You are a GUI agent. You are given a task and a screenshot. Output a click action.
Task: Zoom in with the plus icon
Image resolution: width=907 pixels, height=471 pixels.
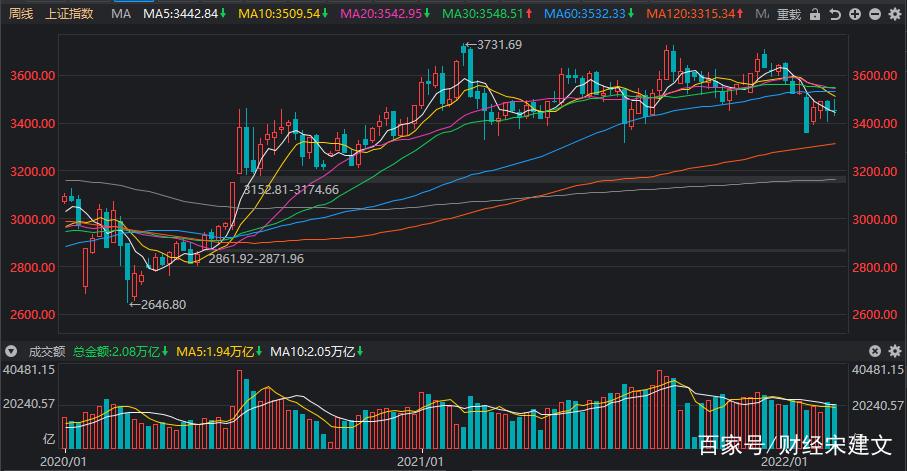855,15
